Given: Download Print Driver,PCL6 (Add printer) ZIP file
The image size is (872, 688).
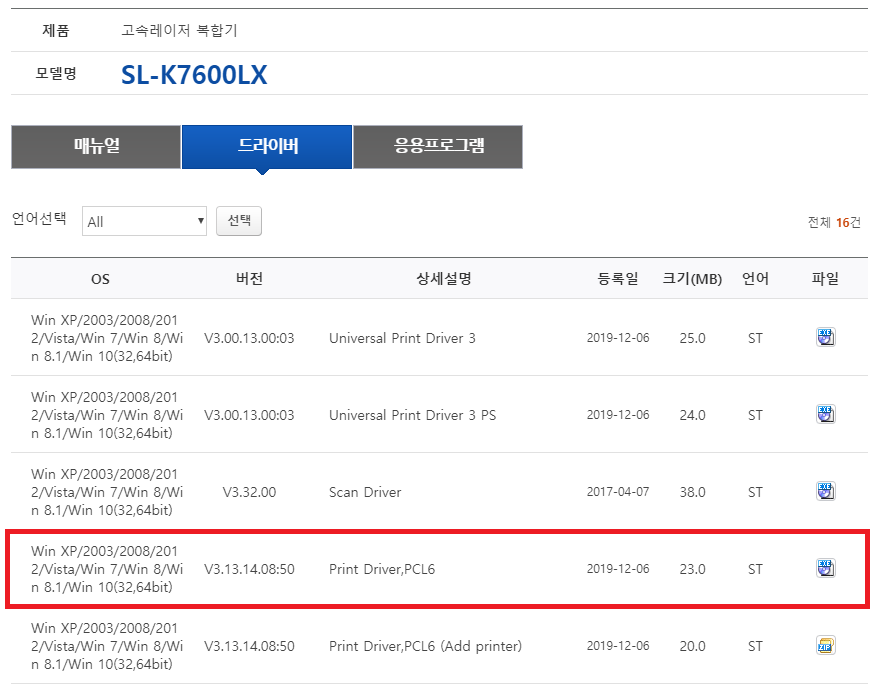Looking at the screenshot, I should click(825, 645).
